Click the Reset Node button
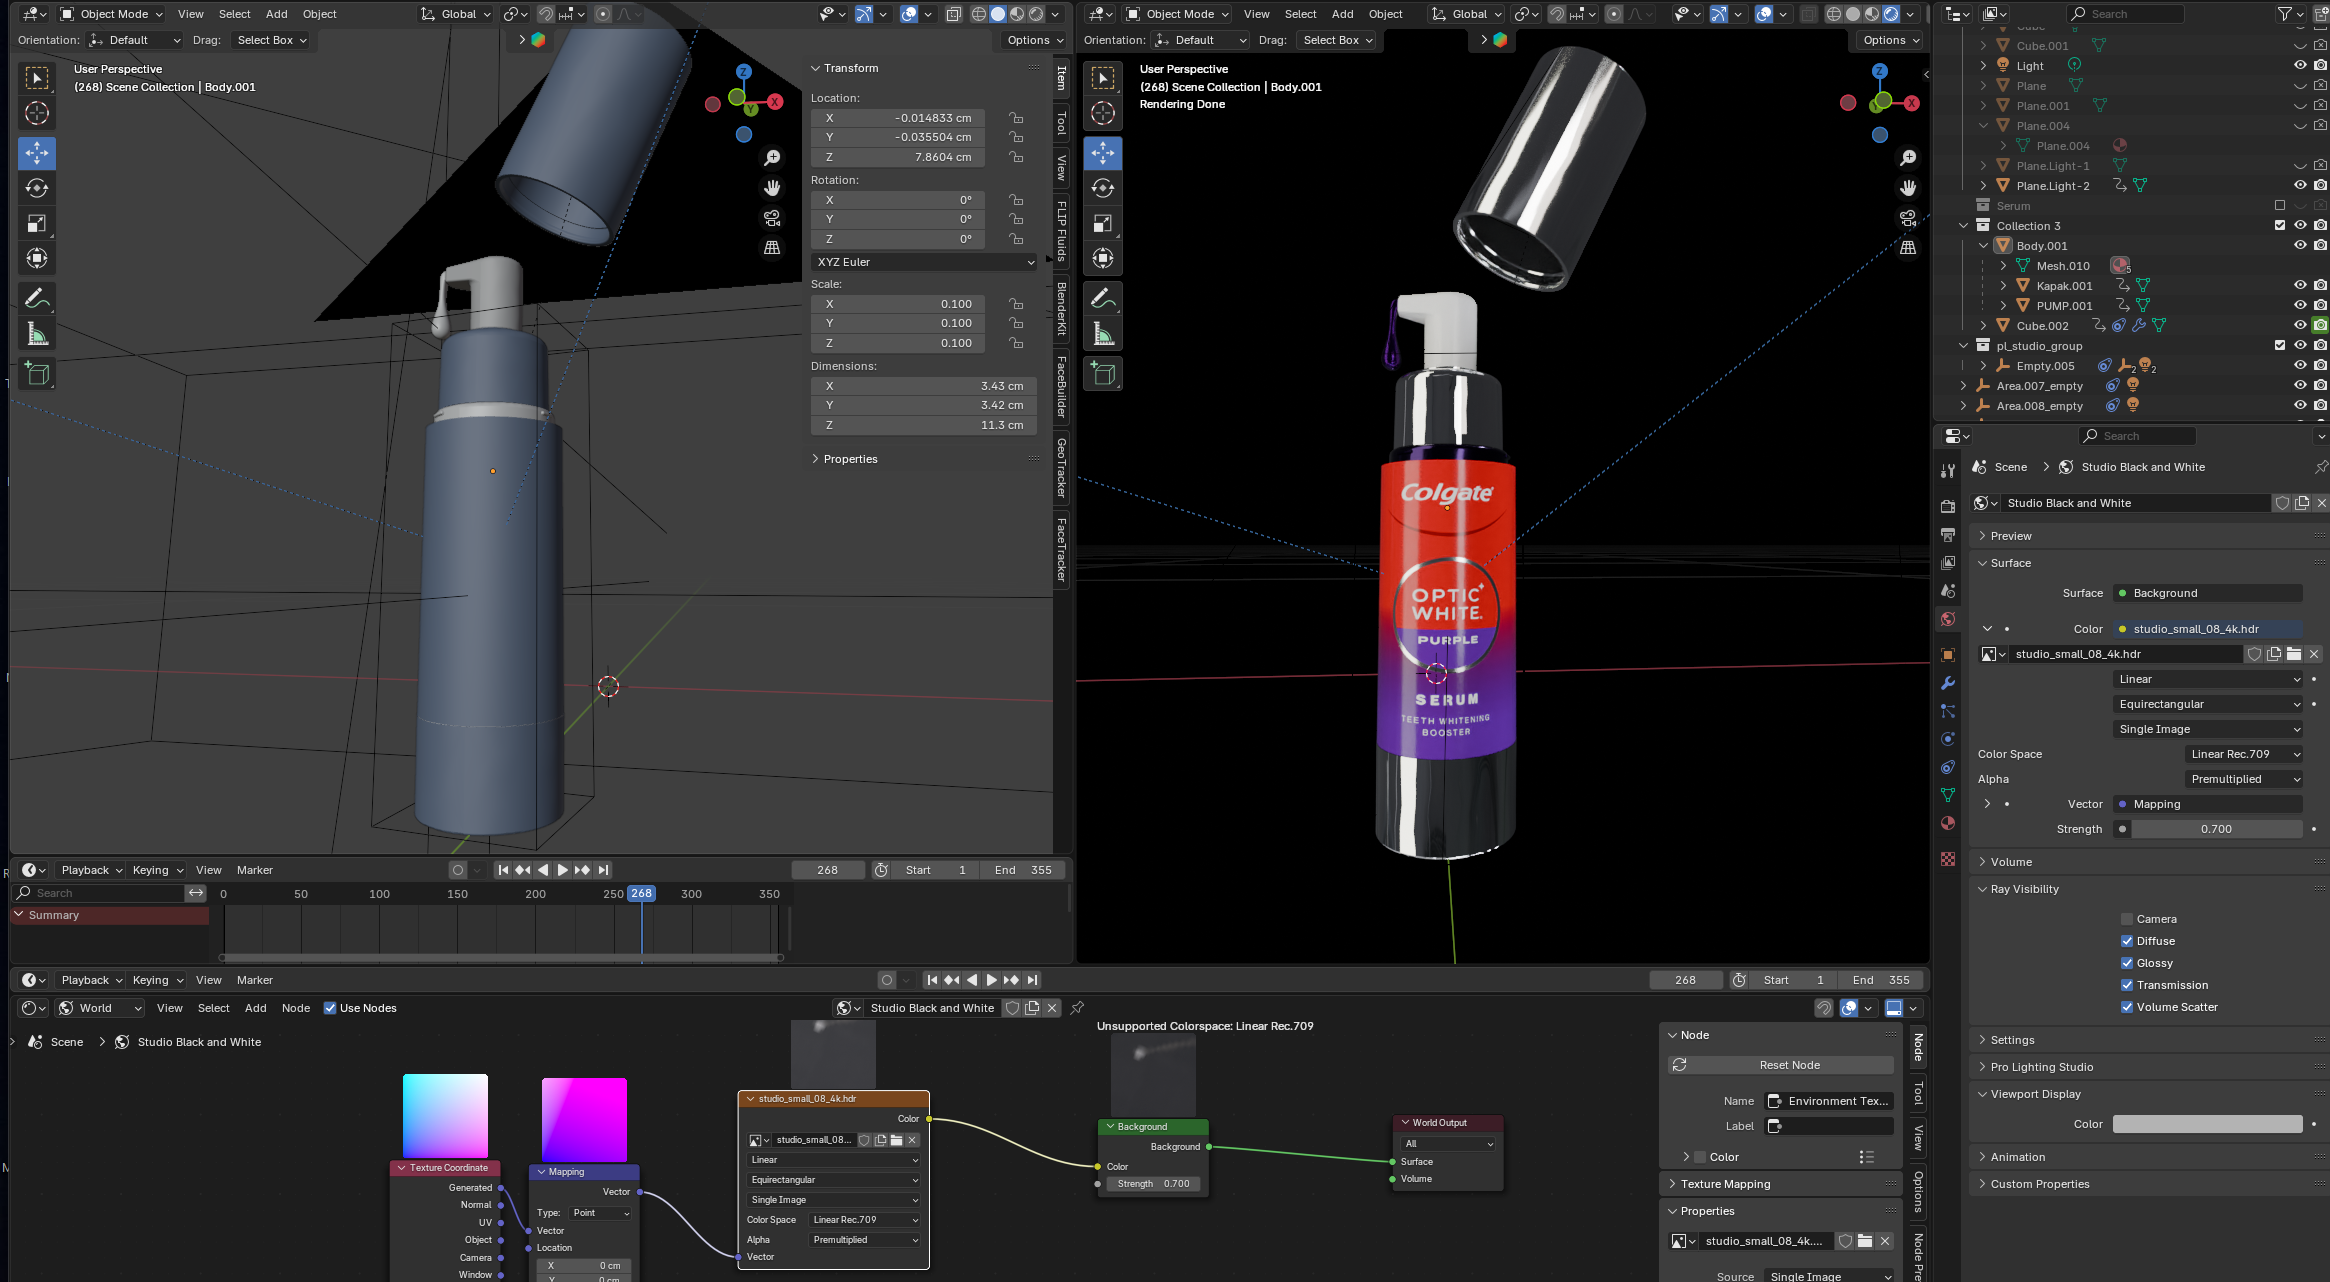 coord(1781,1065)
